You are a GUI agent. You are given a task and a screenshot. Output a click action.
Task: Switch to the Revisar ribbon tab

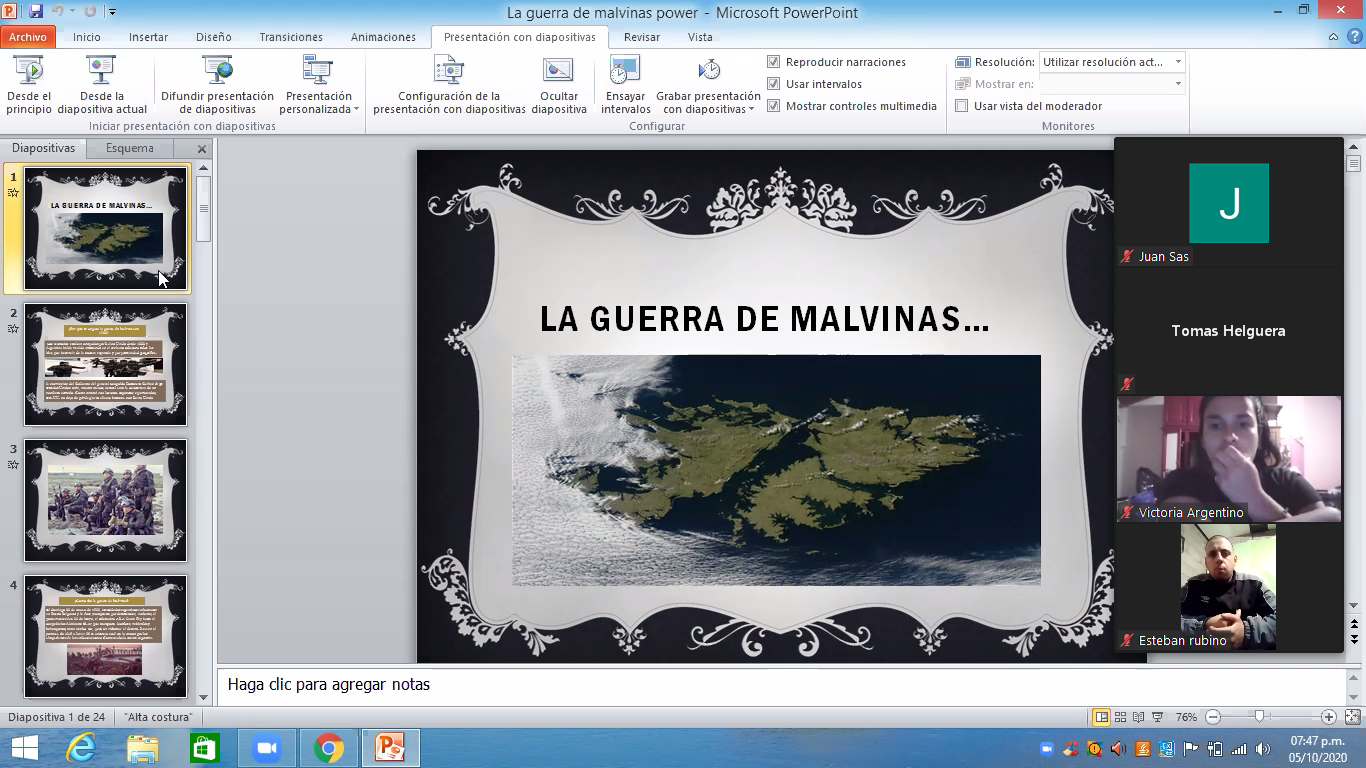[641, 37]
